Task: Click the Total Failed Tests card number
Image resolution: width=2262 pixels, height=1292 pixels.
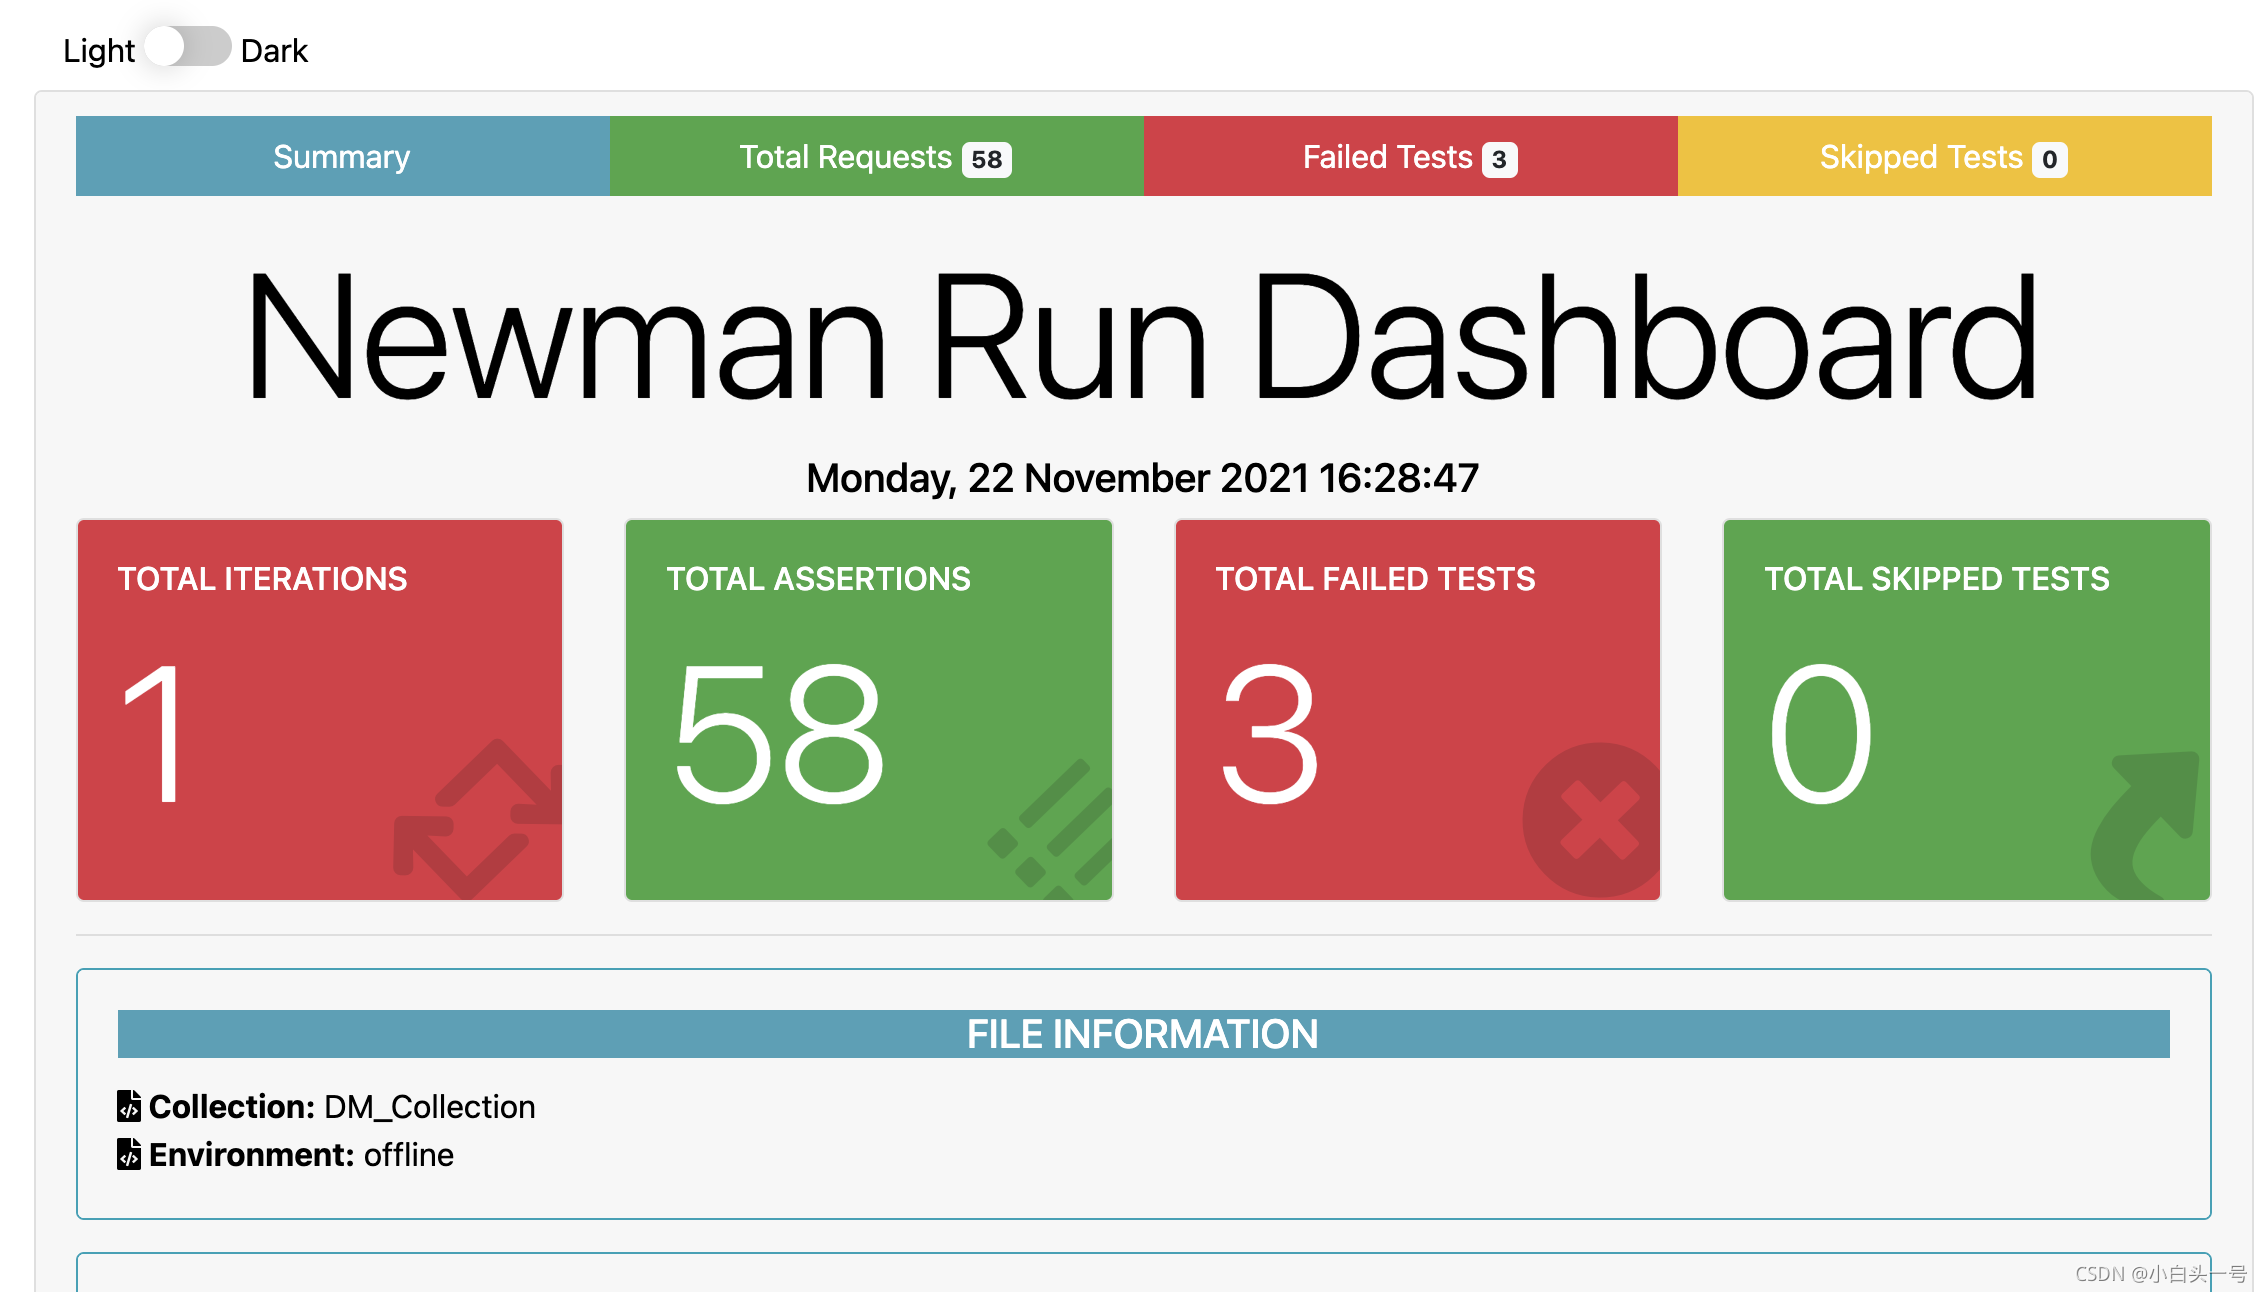Action: pyautogui.click(x=1270, y=735)
